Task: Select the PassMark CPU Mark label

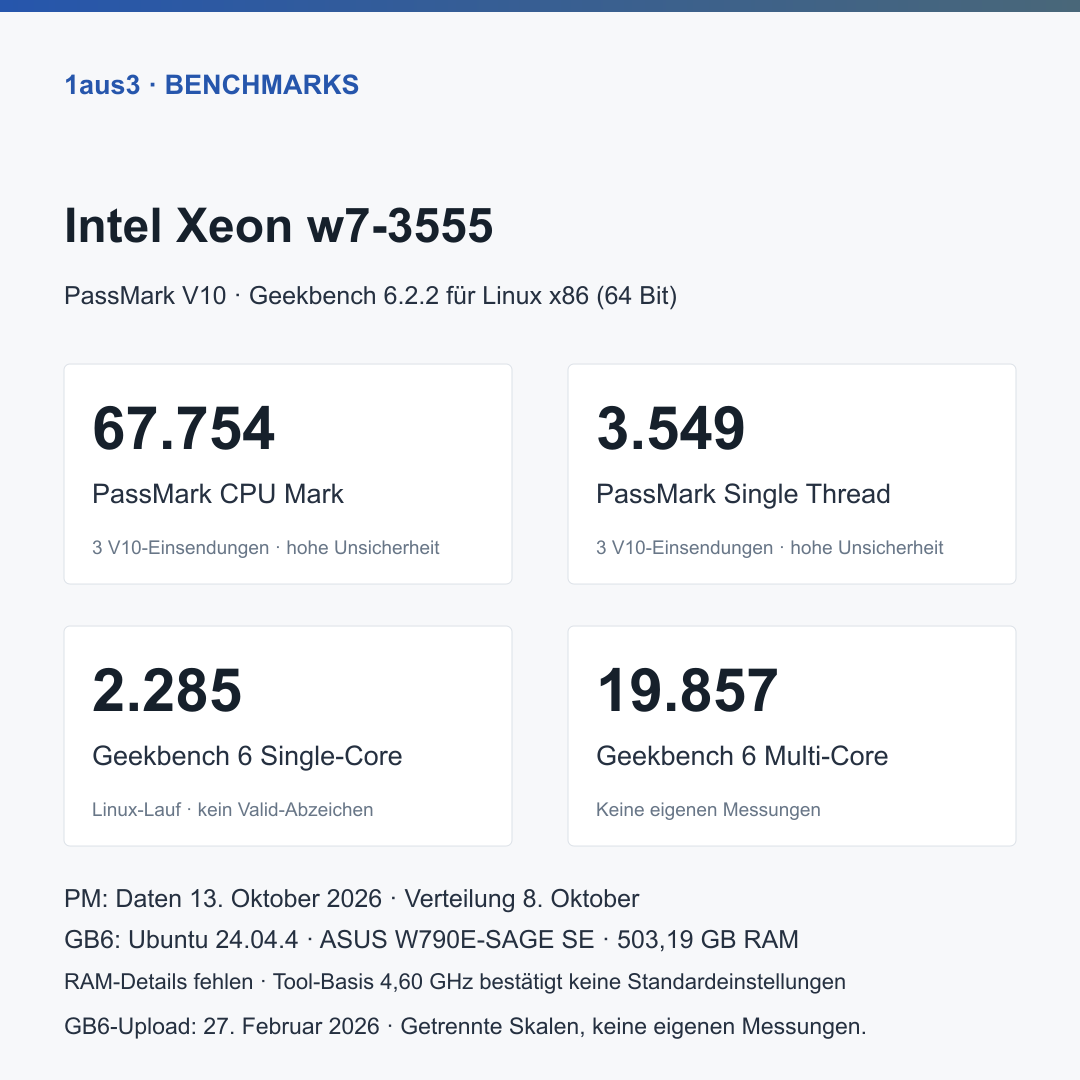Action: pos(218,494)
